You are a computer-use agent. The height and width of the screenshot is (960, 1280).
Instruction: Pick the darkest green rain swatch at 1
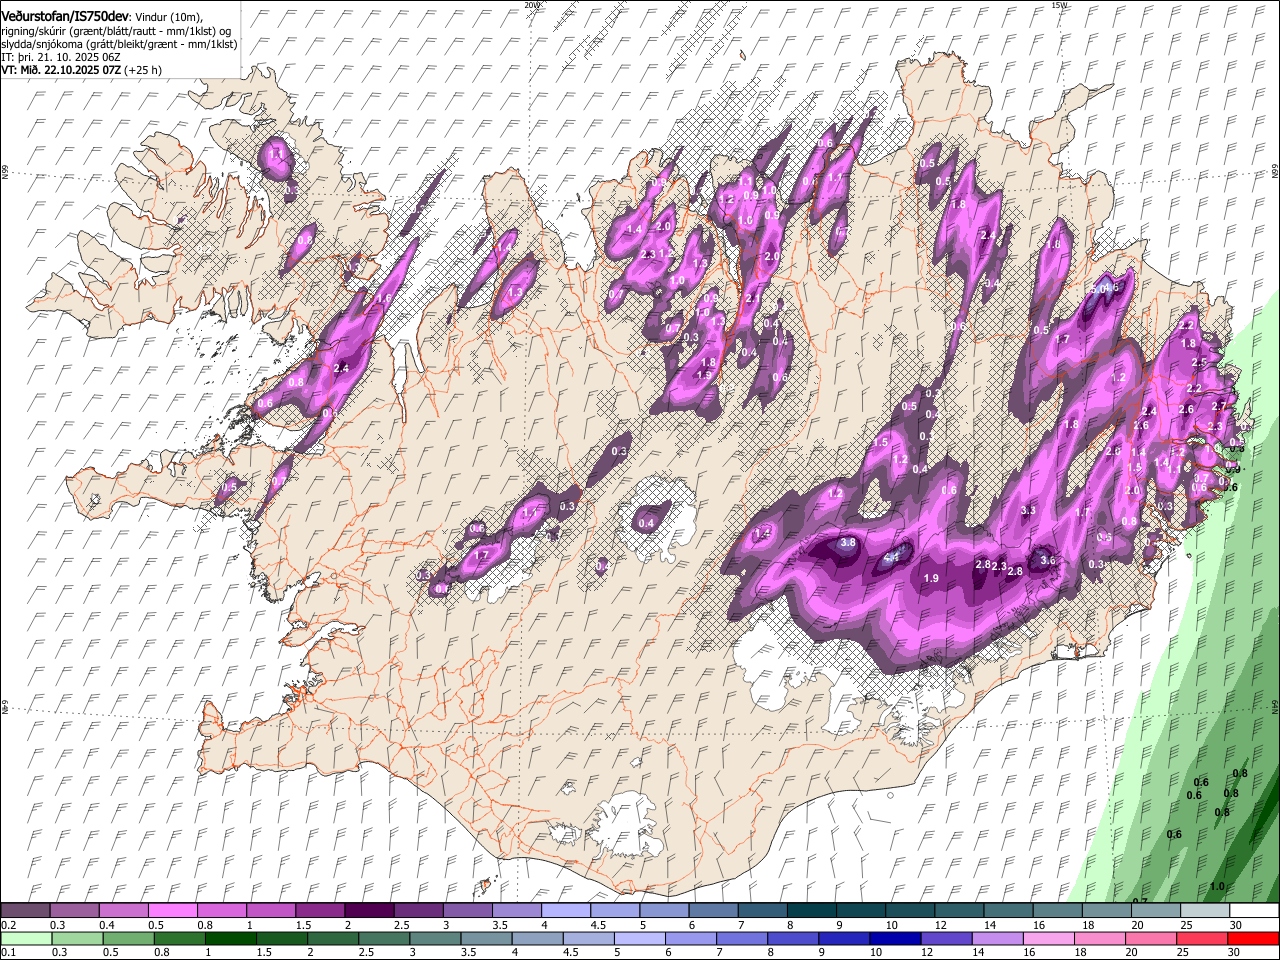[x=230, y=939]
